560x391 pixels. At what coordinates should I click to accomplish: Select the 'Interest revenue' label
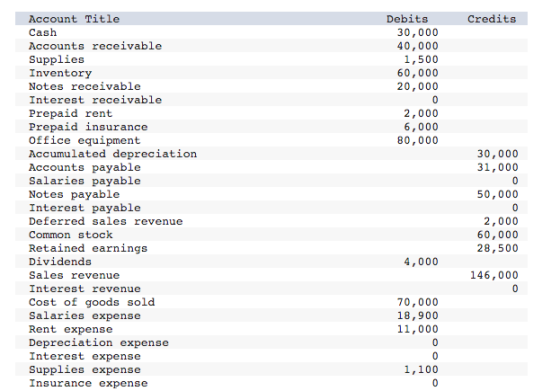point(85,289)
